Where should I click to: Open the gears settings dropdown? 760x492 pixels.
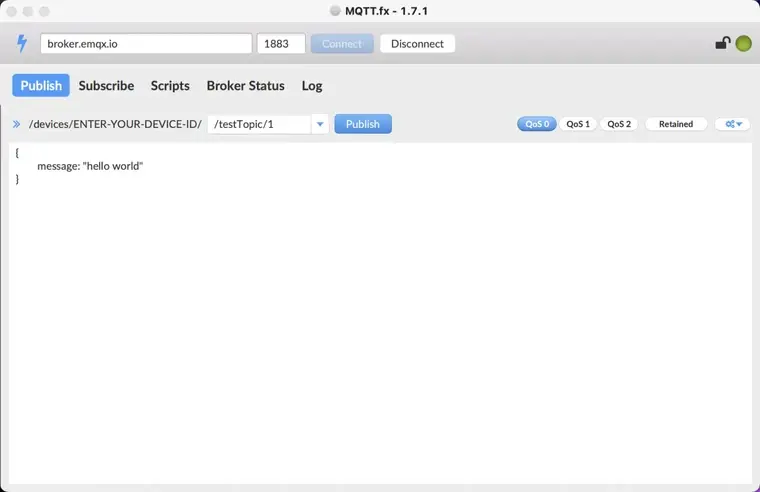(733, 124)
